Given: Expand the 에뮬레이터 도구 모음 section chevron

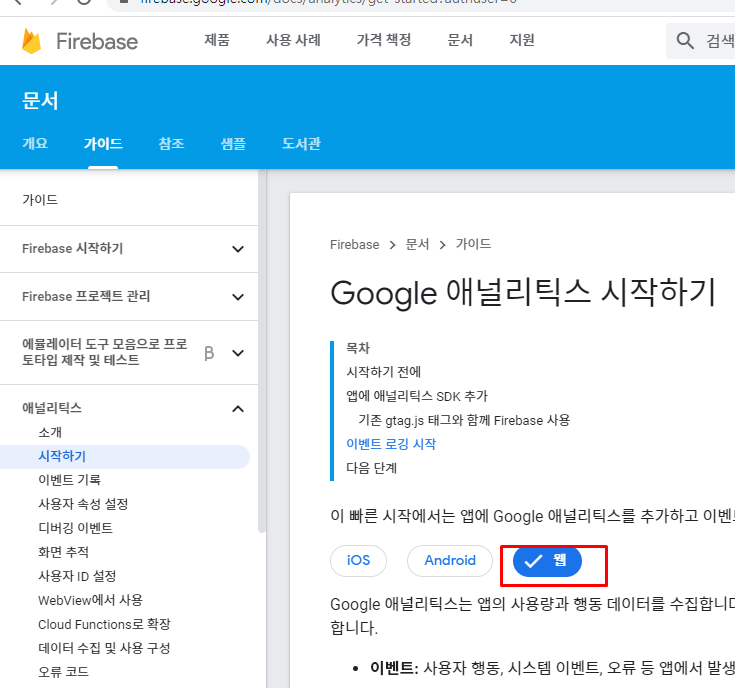Looking at the screenshot, I should pyautogui.click(x=238, y=353).
